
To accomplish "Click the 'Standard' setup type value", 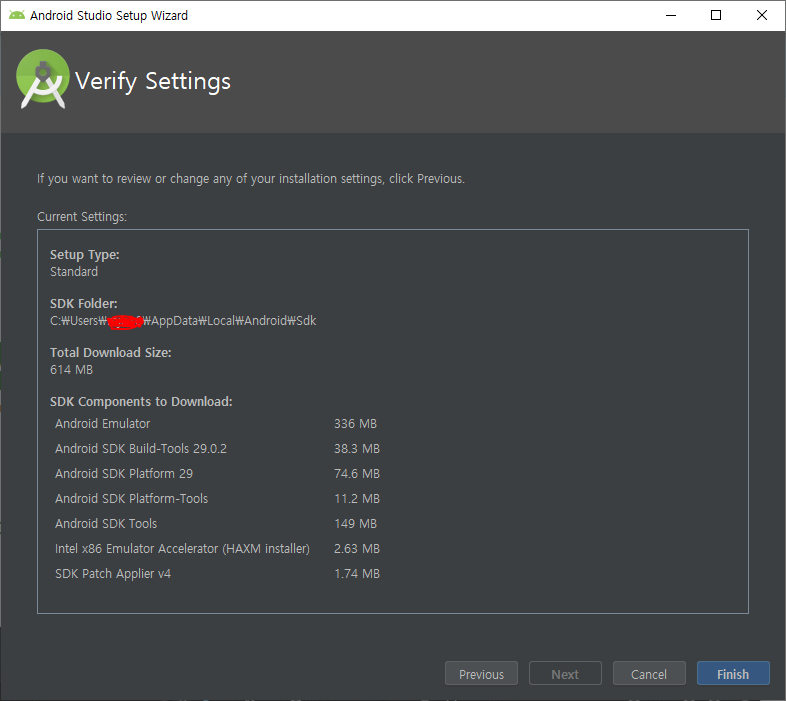I will (x=74, y=272).
